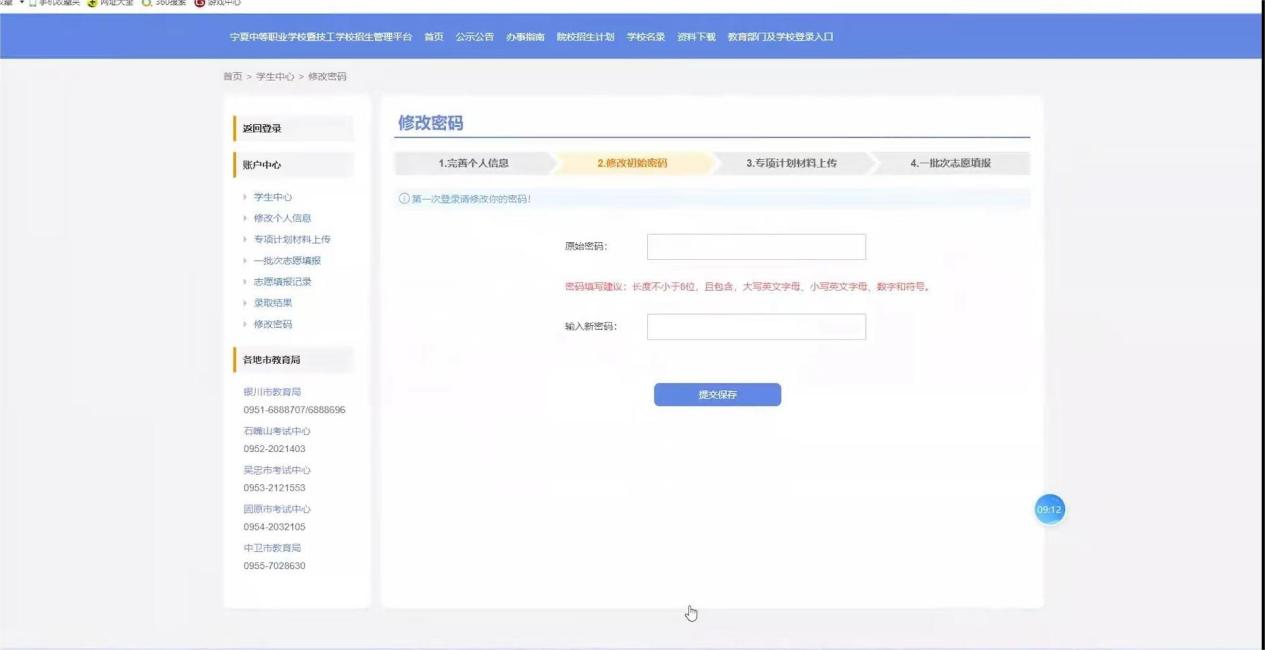Go to 学生中心 via the breadcrumb
The height and width of the screenshot is (650, 1265).
pyautogui.click(x=275, y=77)
